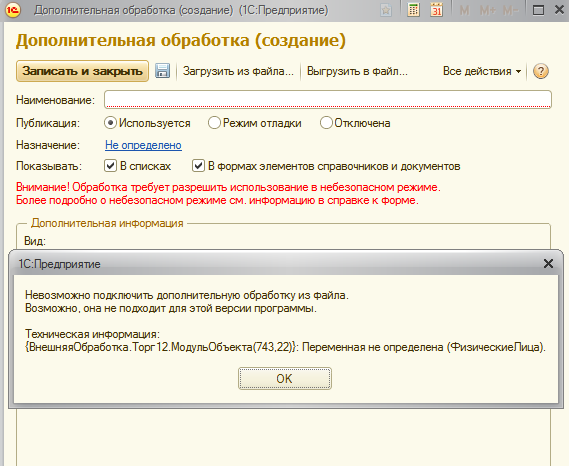569x466 pixels.
Task: Click the 1C application logo icon
Action: click(x=13, y=10)
